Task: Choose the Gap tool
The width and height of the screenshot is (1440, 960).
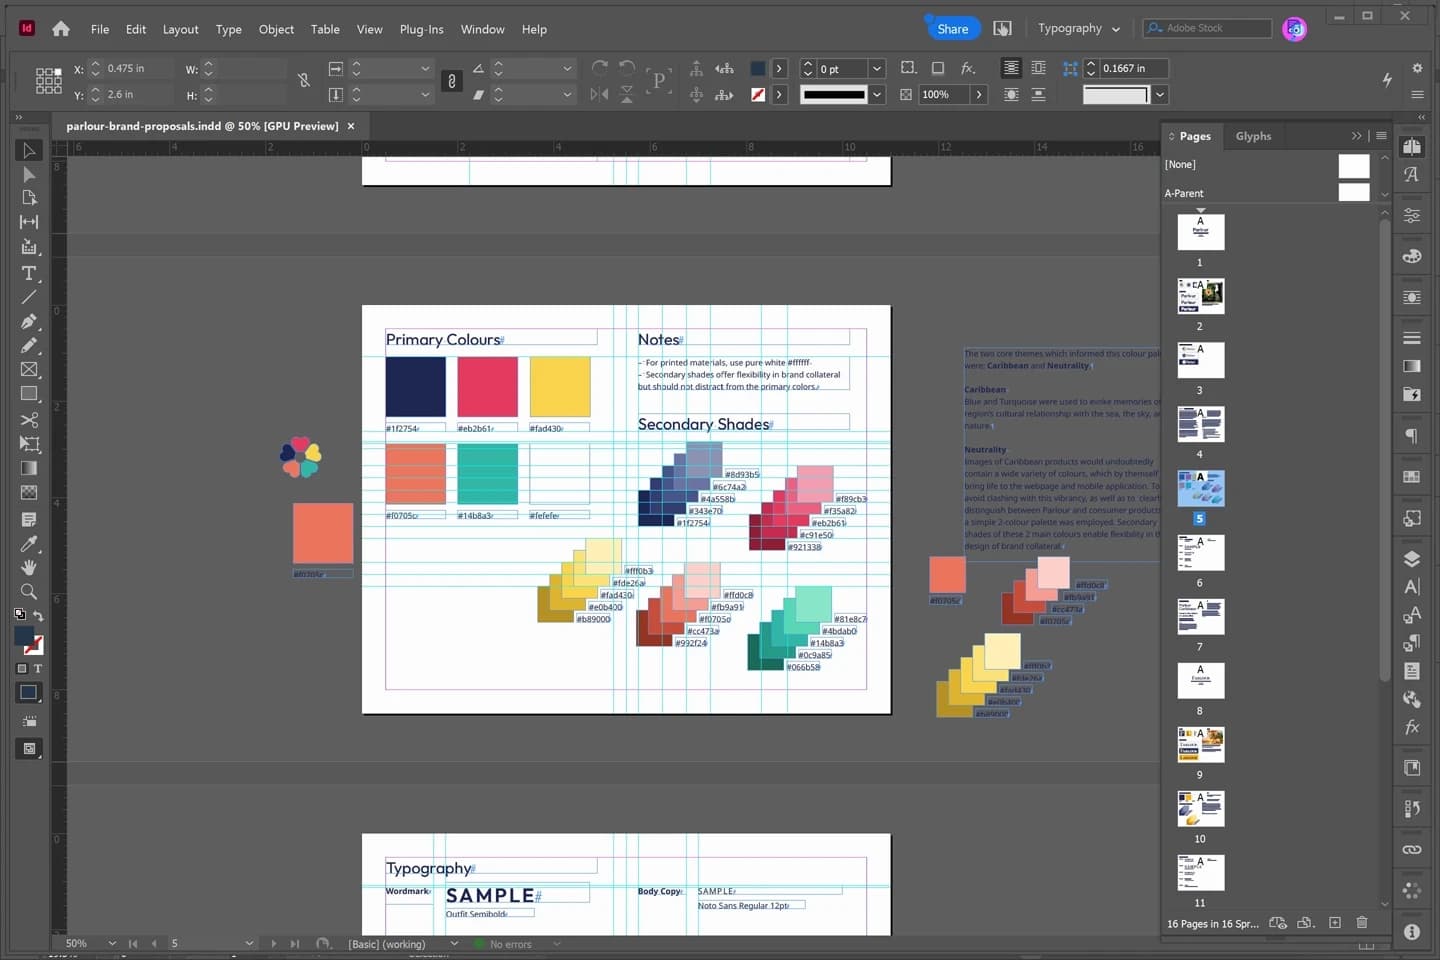Action: tap(29, 222)
